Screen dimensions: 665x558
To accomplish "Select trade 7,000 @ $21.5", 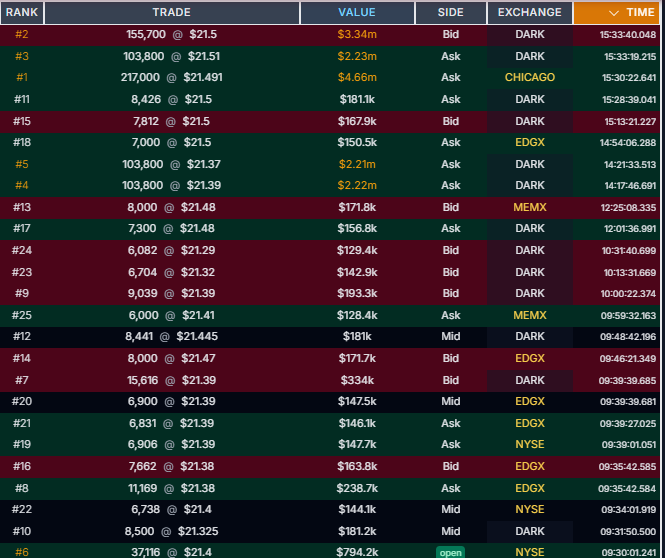I will [172, 142].
